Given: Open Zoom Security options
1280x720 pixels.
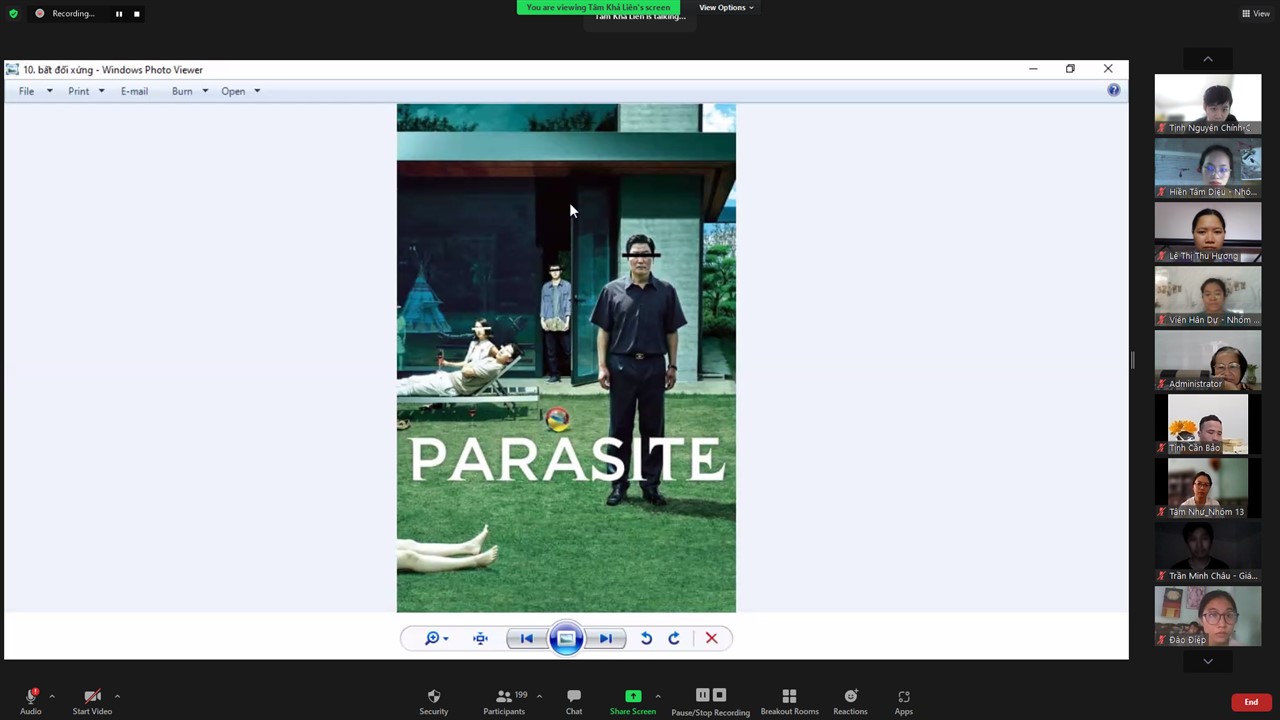Looking at the screenshot, I should [x=433, y=701].
